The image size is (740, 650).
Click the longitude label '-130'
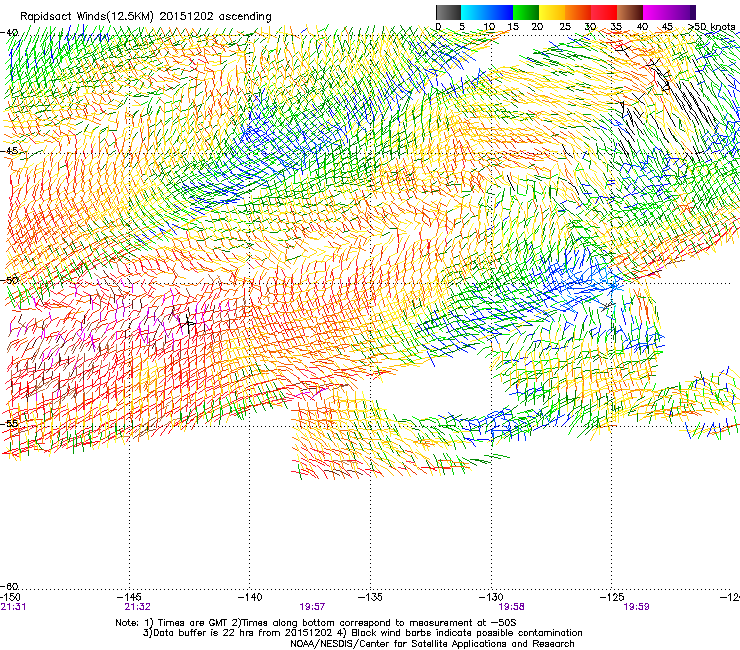(x=492, y=597)
